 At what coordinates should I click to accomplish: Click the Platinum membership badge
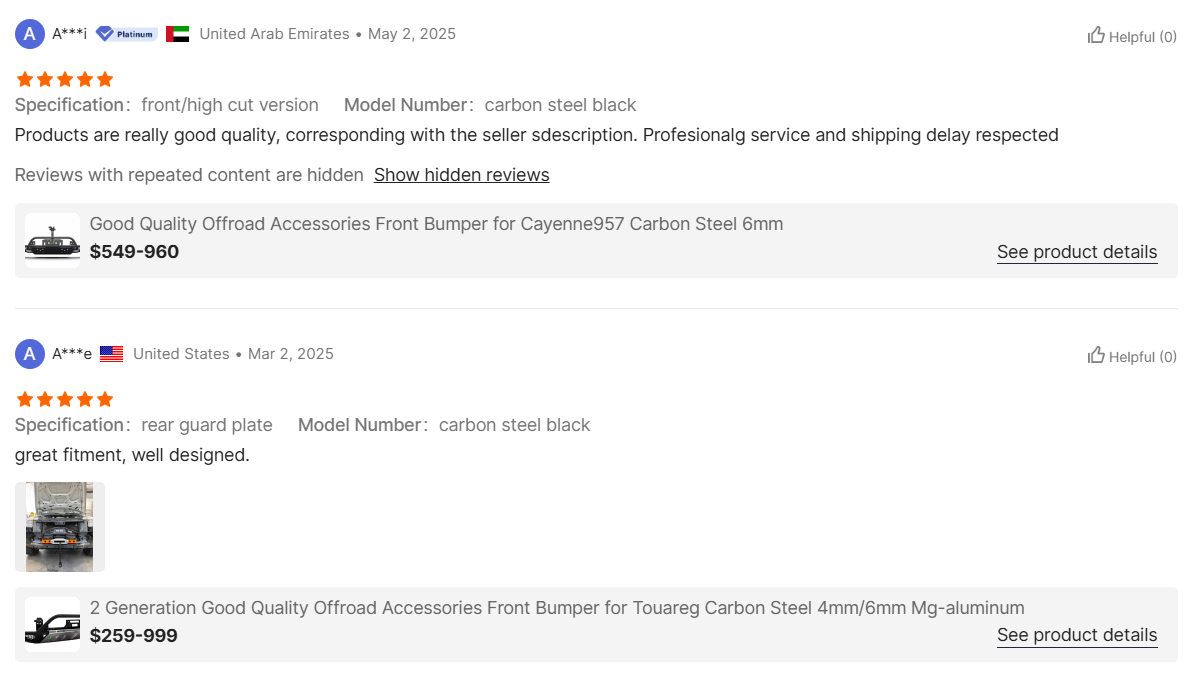point(126,34)
